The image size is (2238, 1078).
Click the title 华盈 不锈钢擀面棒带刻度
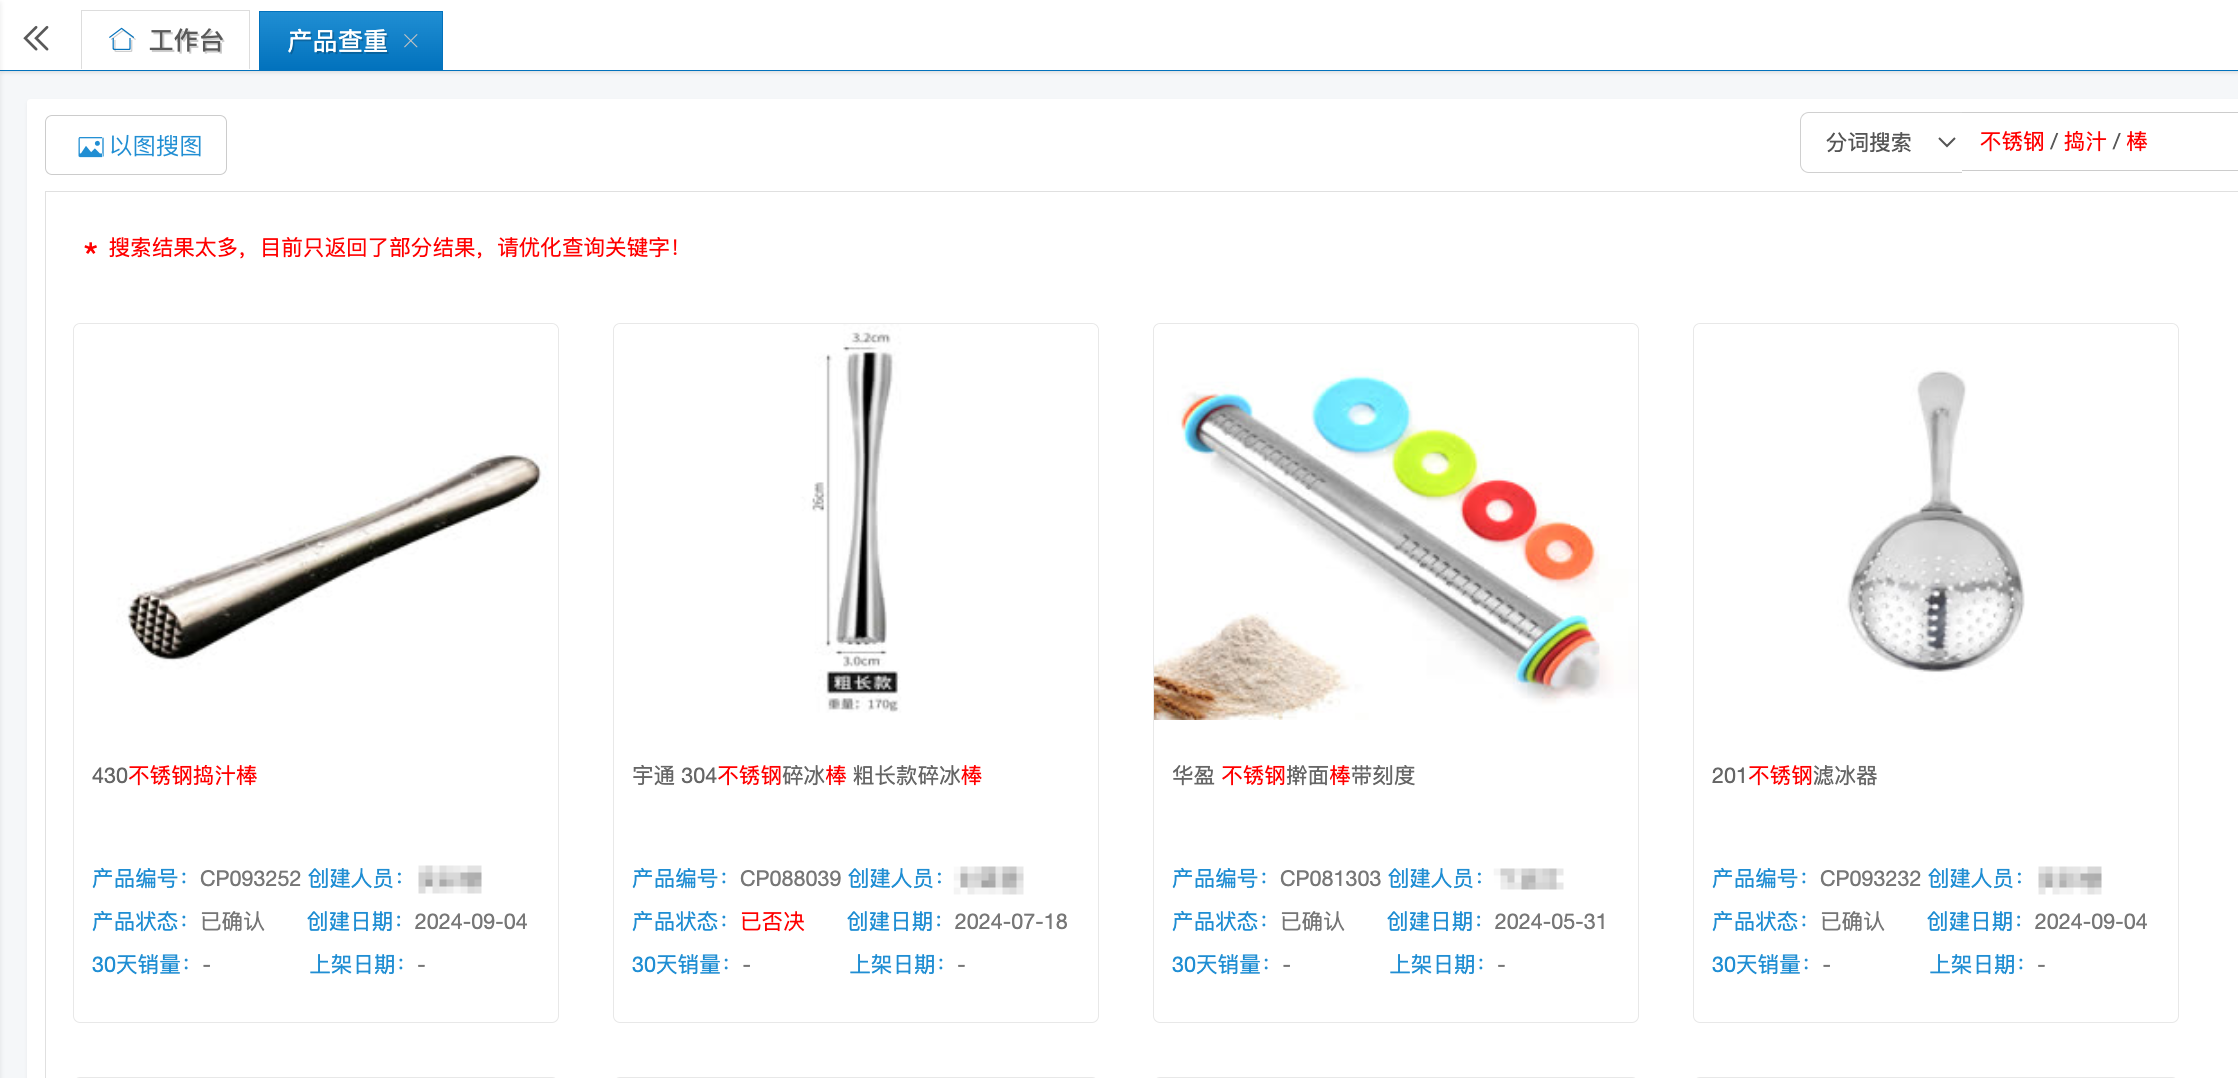click(1293, 775)
